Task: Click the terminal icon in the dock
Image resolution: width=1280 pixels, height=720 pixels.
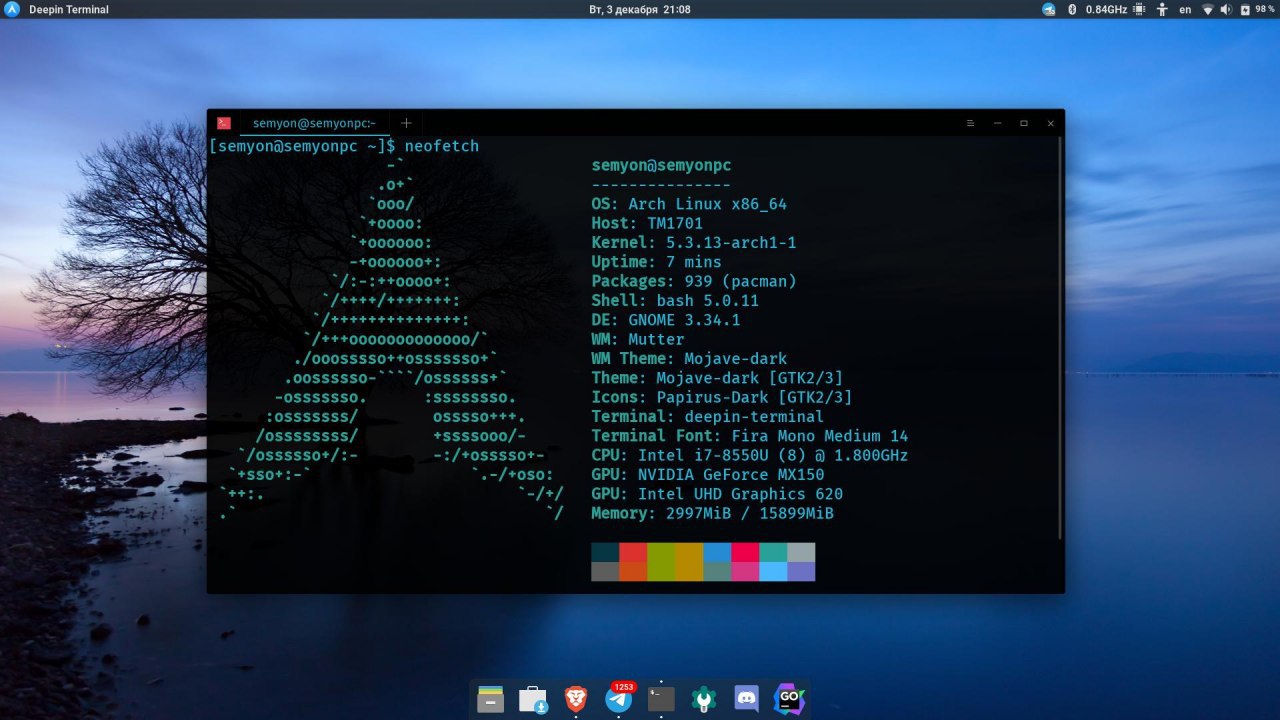Action: [661, 699]
